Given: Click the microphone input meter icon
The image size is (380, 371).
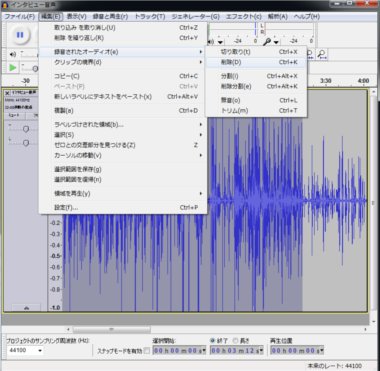Looking at the screenshot, I should click(267, 42).
